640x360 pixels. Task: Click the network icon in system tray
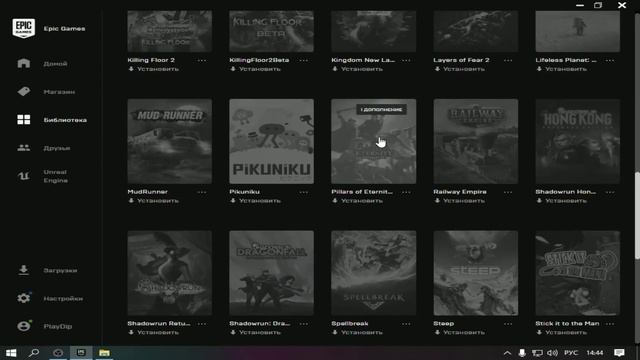coord(537,353)
